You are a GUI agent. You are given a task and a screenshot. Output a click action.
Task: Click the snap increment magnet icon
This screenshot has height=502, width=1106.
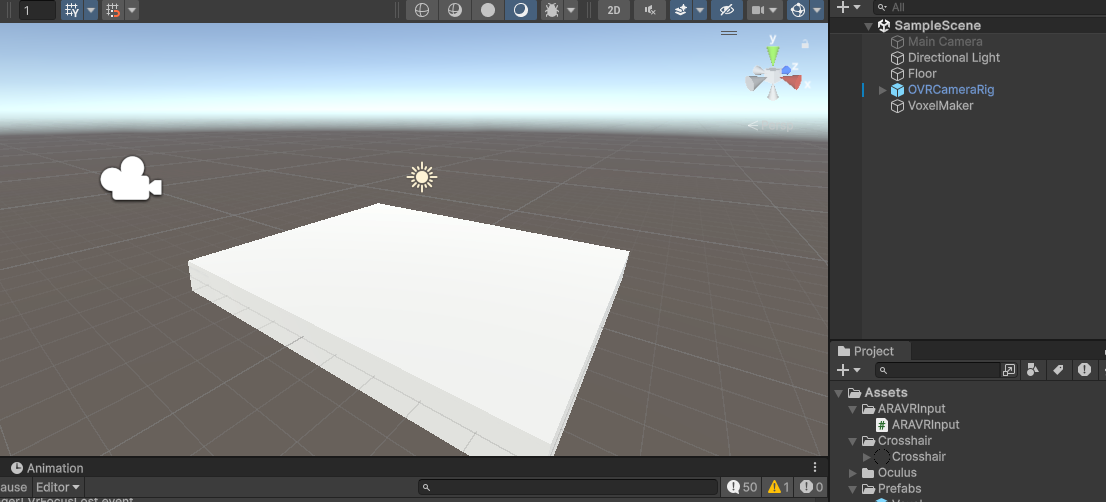113,10
